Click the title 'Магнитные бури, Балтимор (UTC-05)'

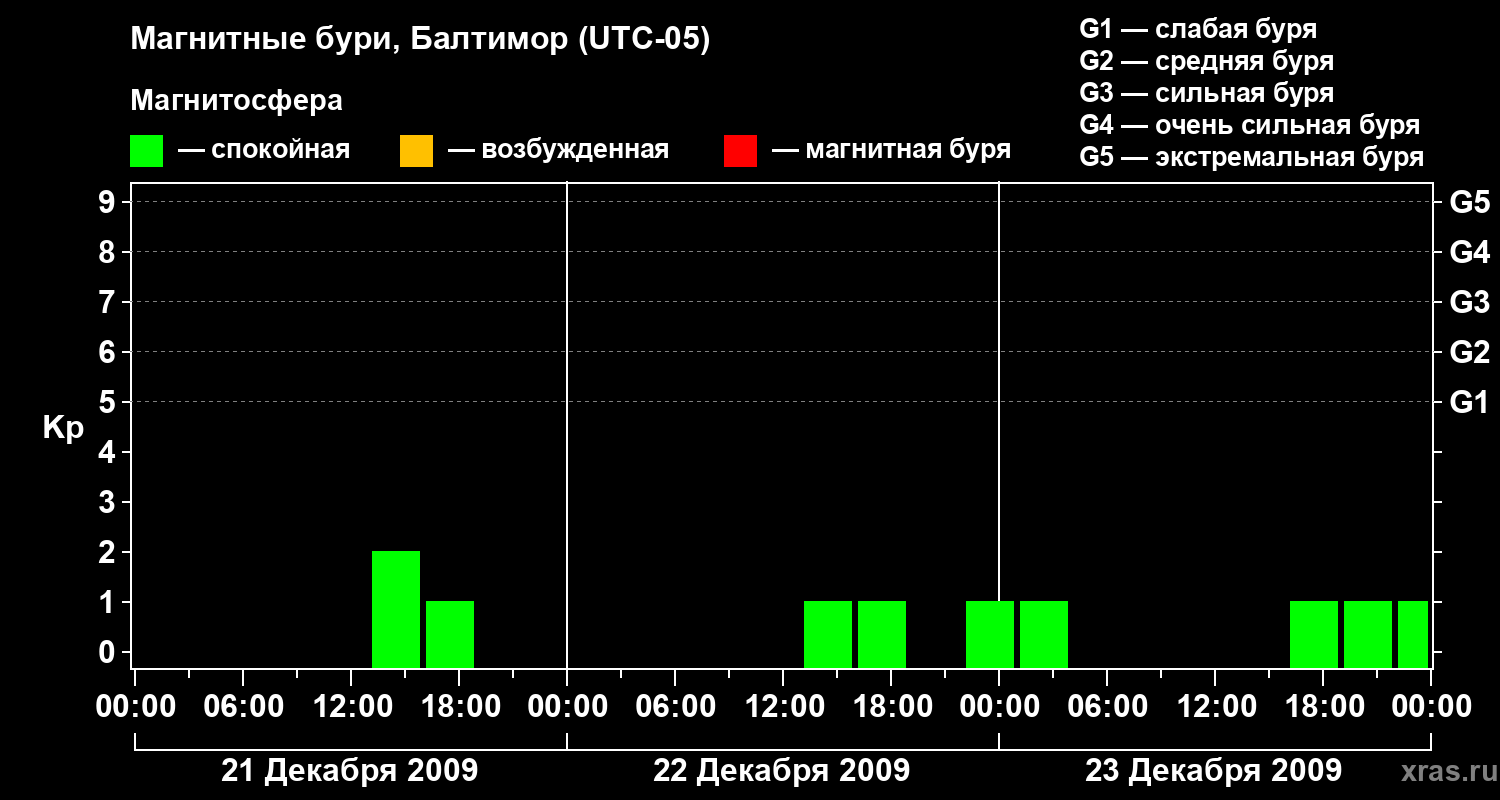[x=420, y=41]
